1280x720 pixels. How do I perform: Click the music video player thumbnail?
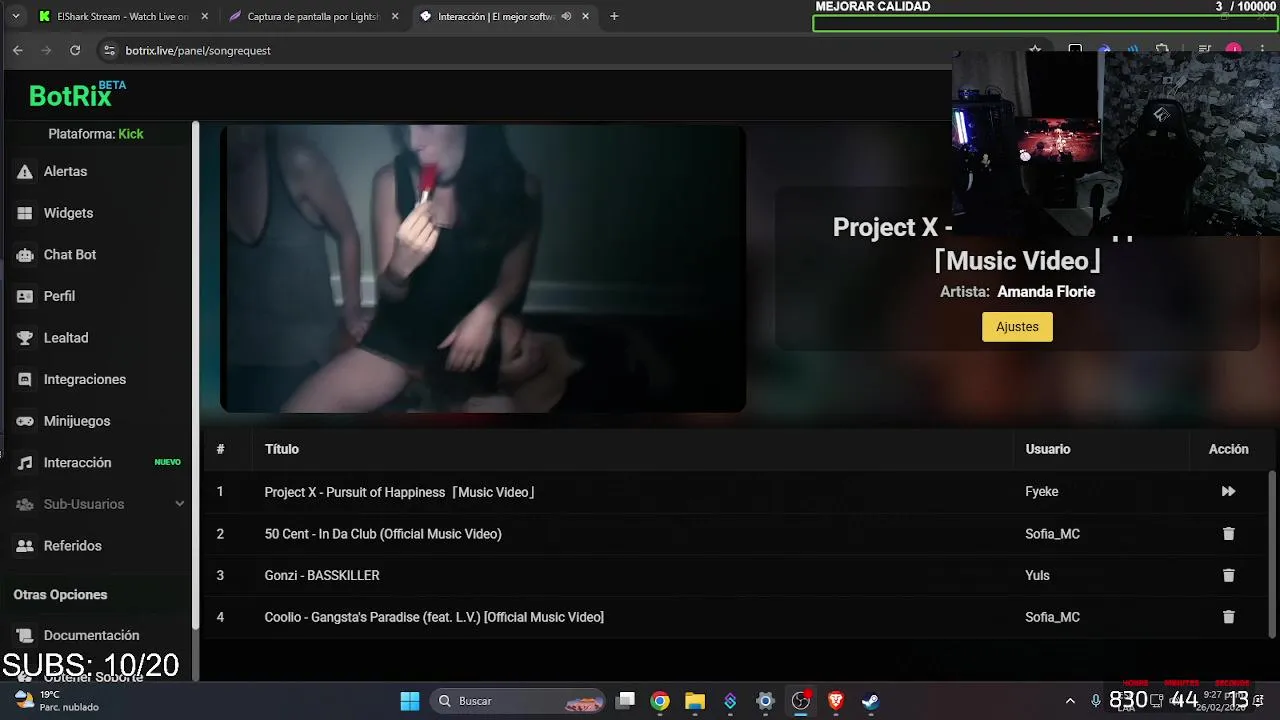(483, 269)
